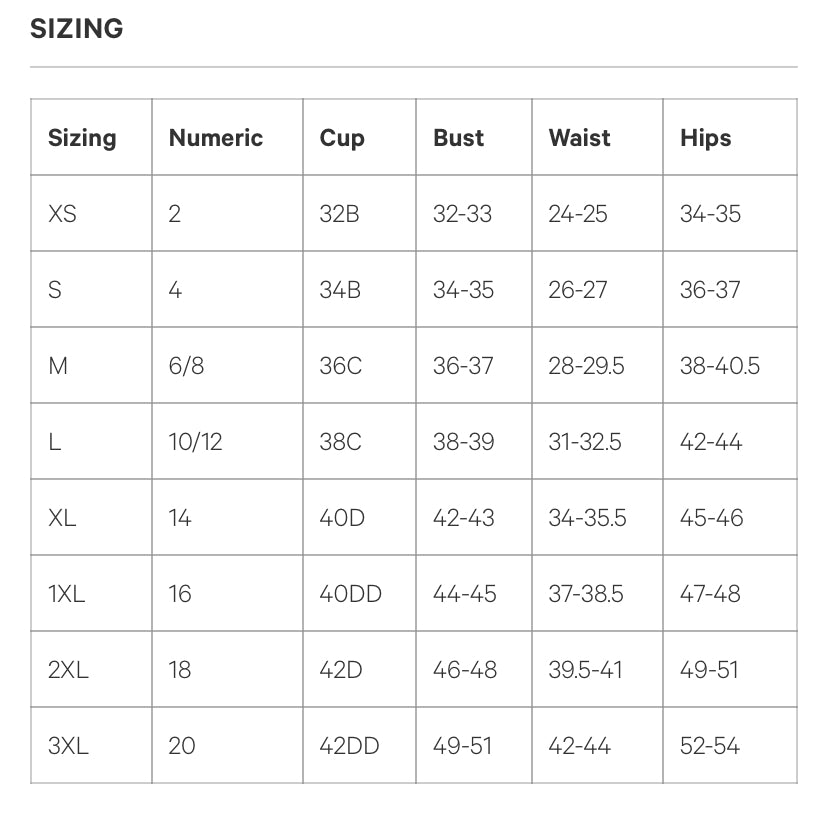The image size is (828, 825).
Task: Click the SIZING heading
Action: [x=77, y=29]
